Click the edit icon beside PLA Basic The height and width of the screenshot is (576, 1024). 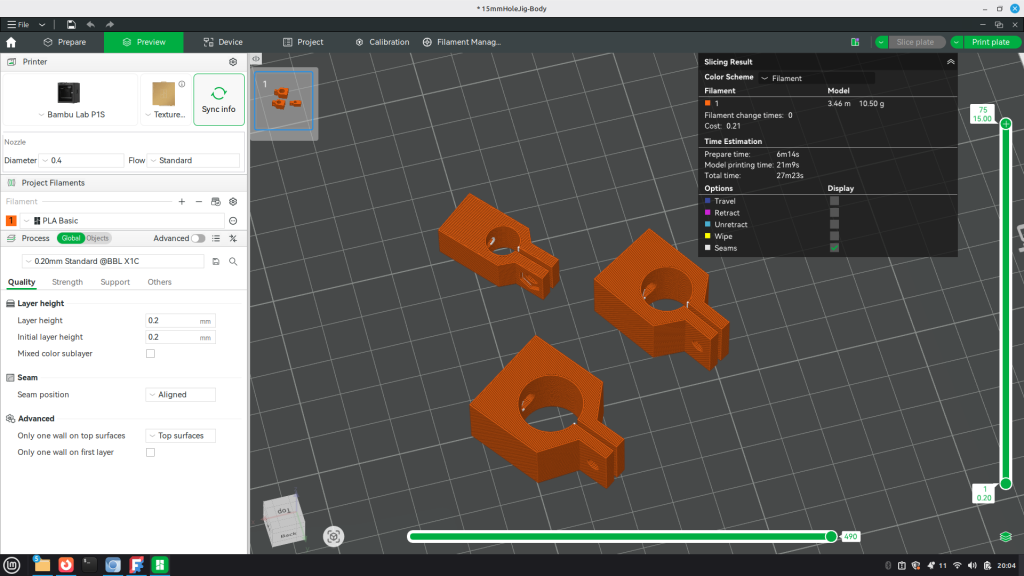(233, 221)
